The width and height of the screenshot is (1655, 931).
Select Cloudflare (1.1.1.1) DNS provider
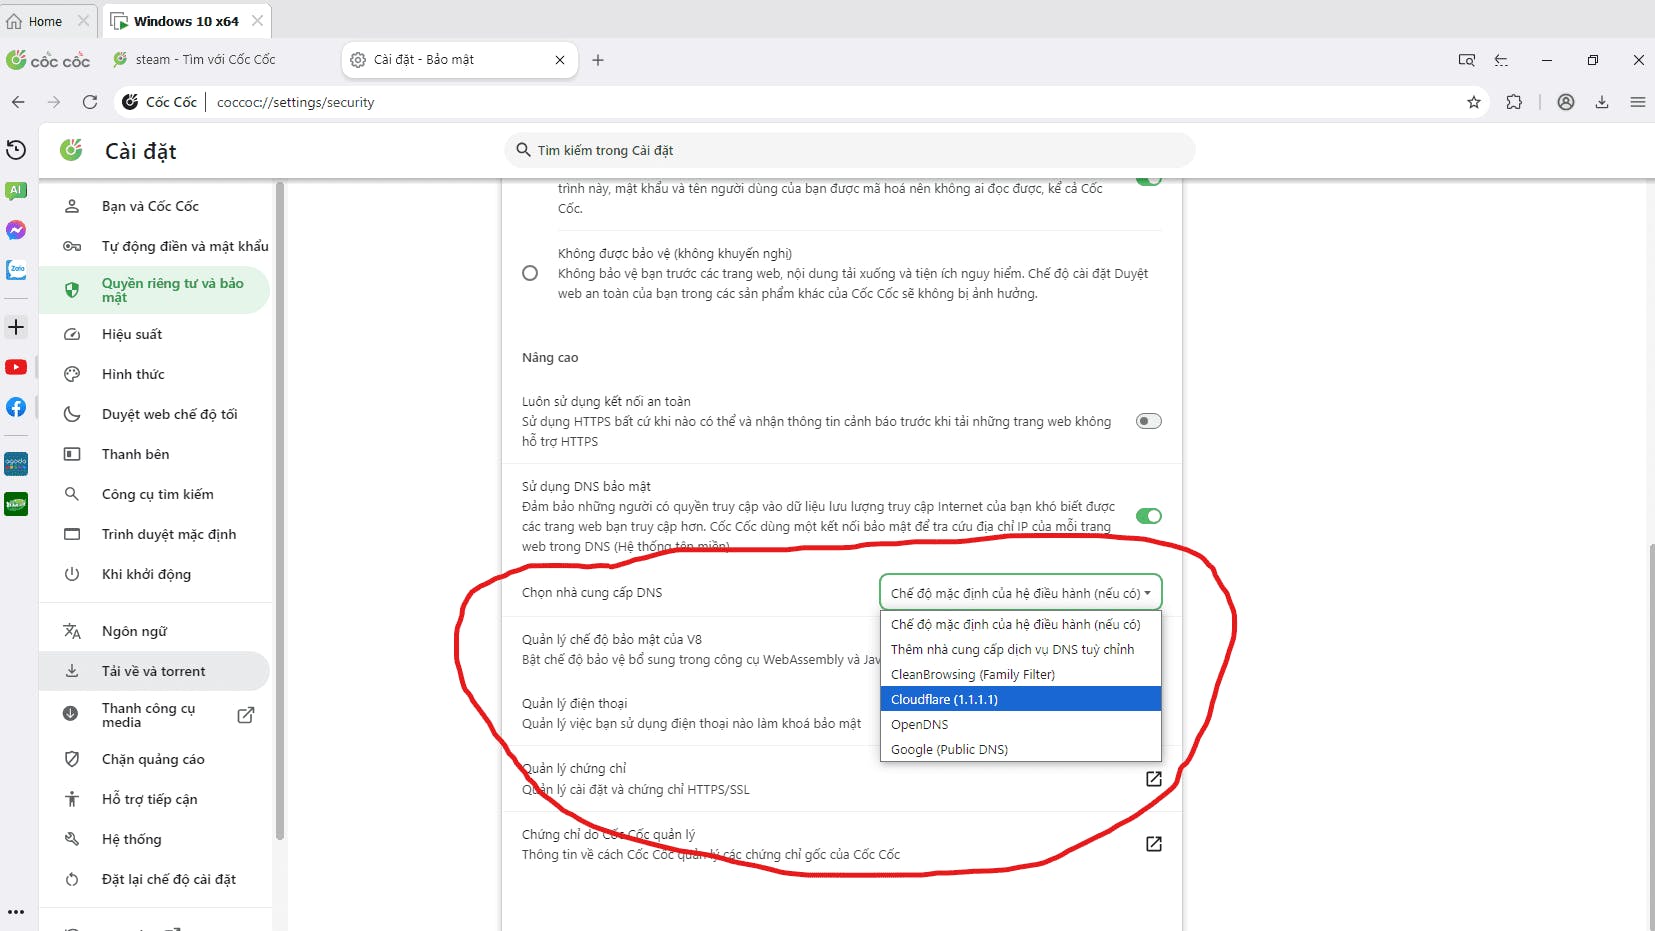[x=1021, y=699]
